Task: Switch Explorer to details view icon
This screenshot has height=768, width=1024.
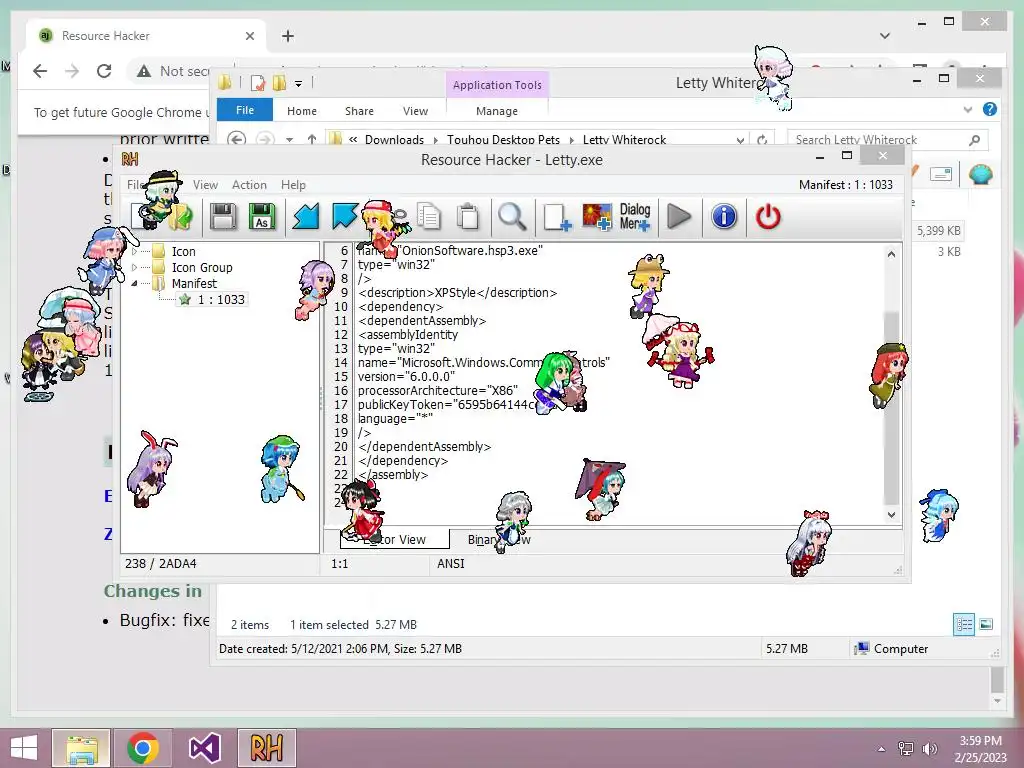Action: (x=964, y=624)
